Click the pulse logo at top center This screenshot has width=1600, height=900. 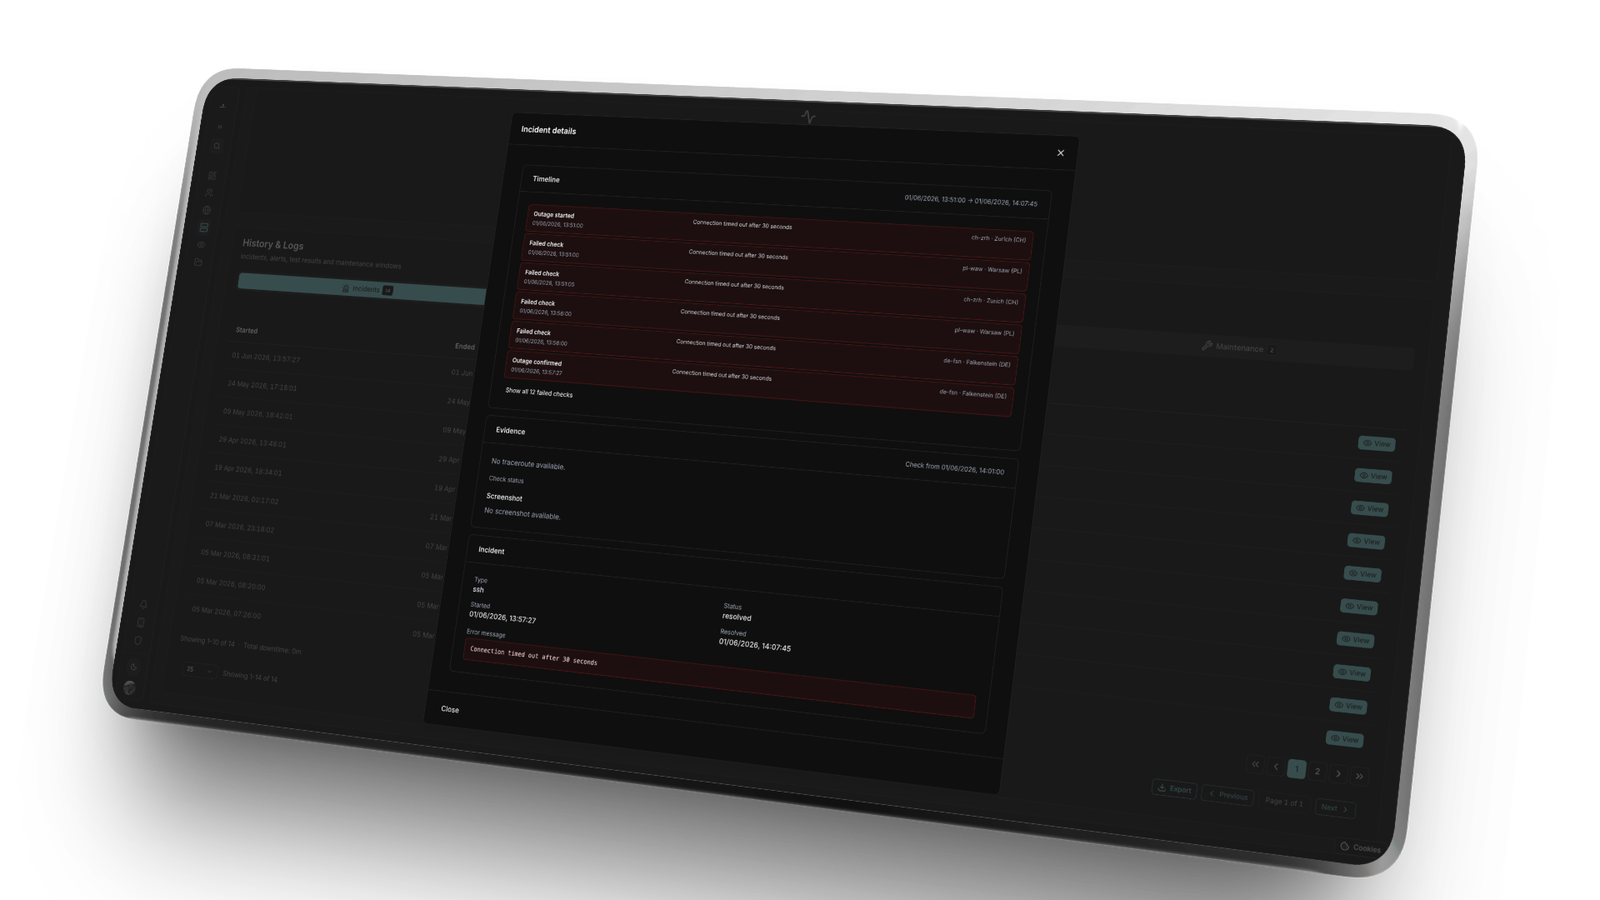(x=808, y=117)
